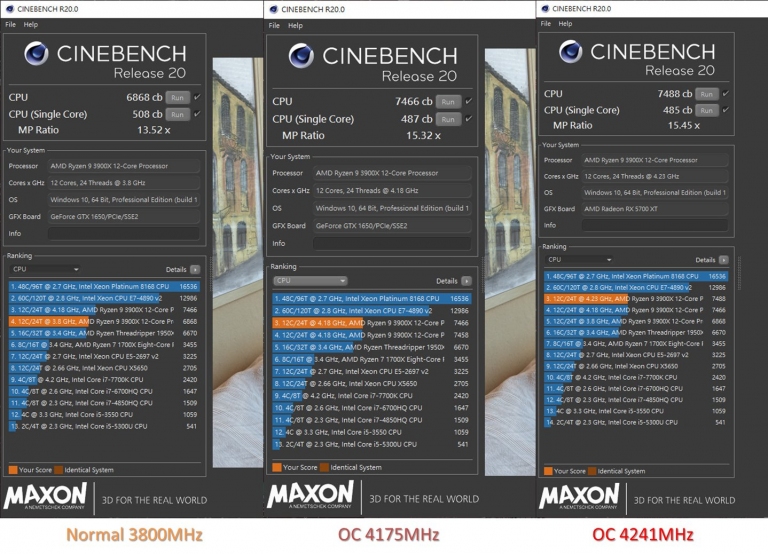Open the Help menu in the left window
Image resolution: width=768 pixels, height=554 pixels.
tap(30, 24)
